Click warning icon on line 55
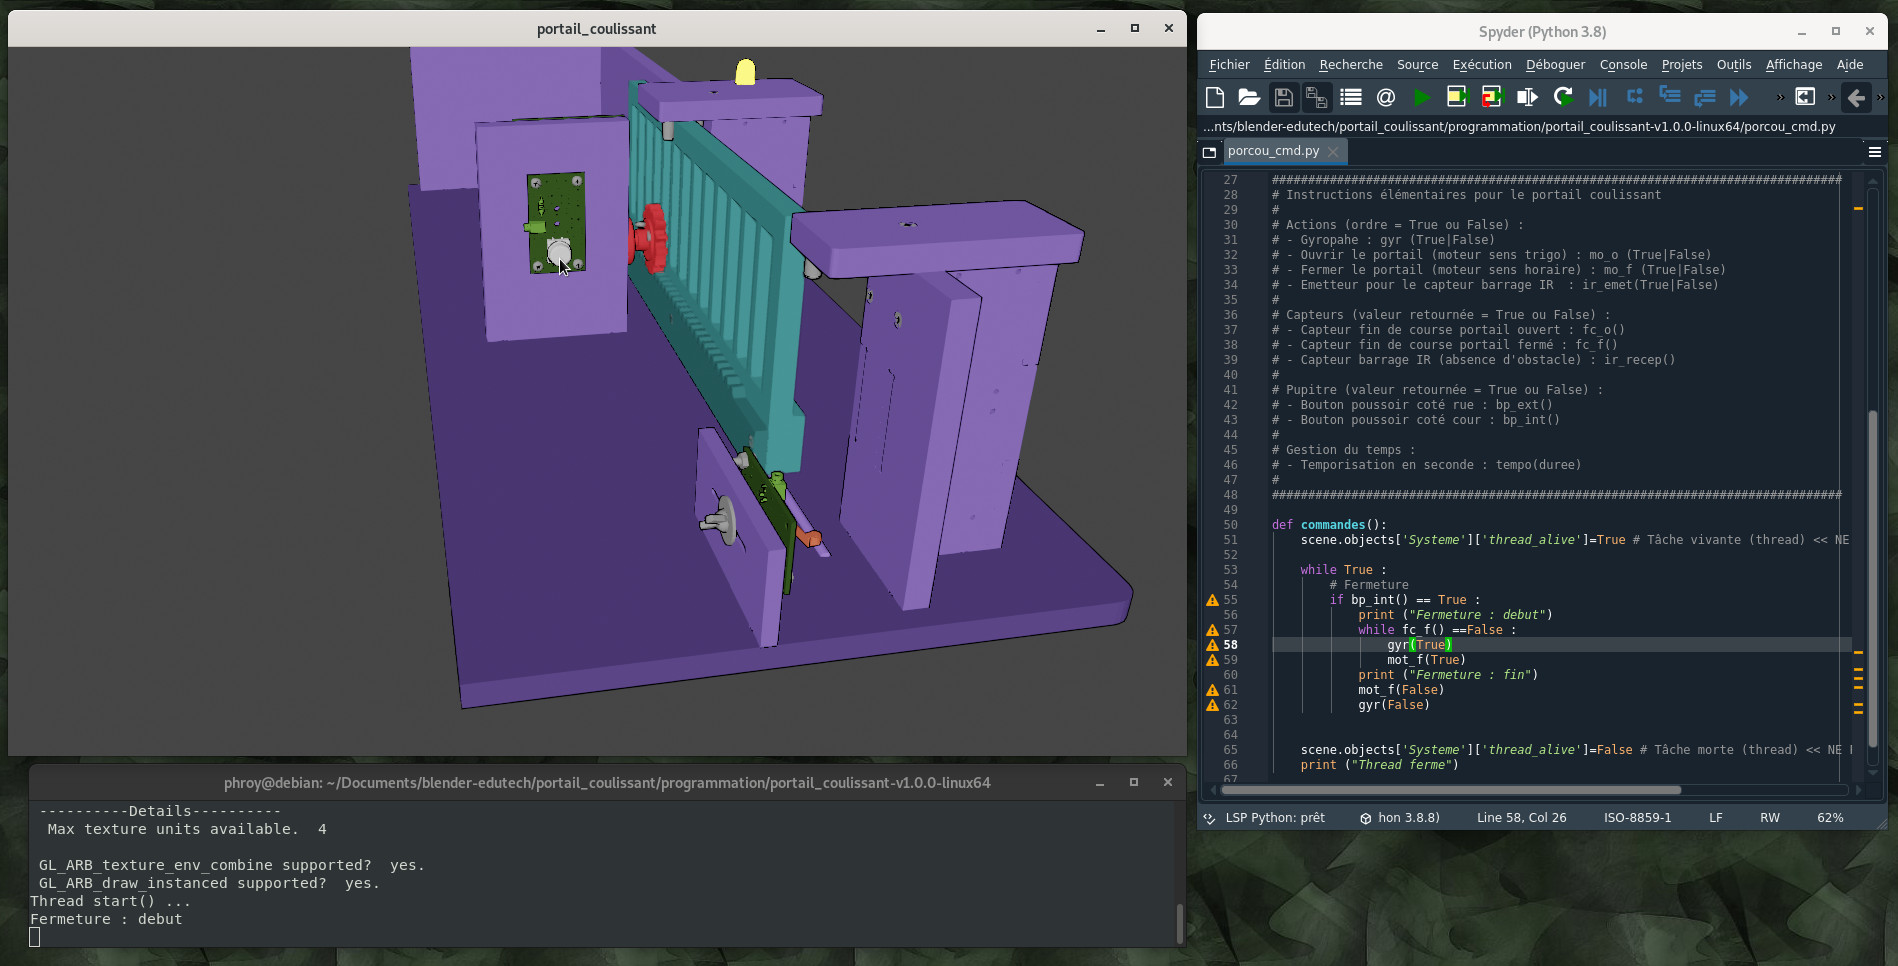 click(x=1212, y=600)
